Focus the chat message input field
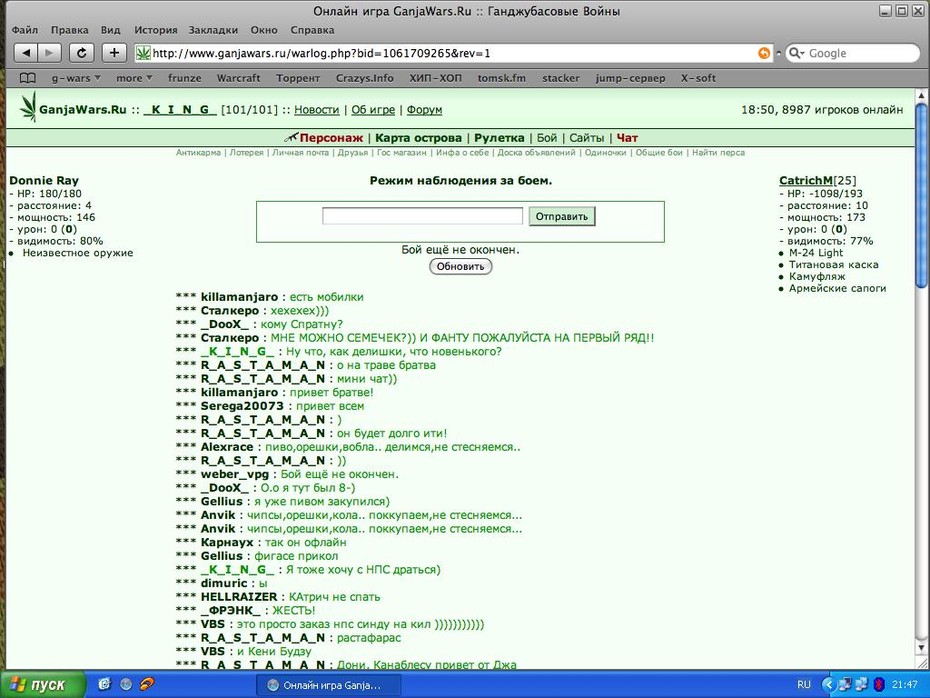 pyautogui.click(x=422, y=216)
